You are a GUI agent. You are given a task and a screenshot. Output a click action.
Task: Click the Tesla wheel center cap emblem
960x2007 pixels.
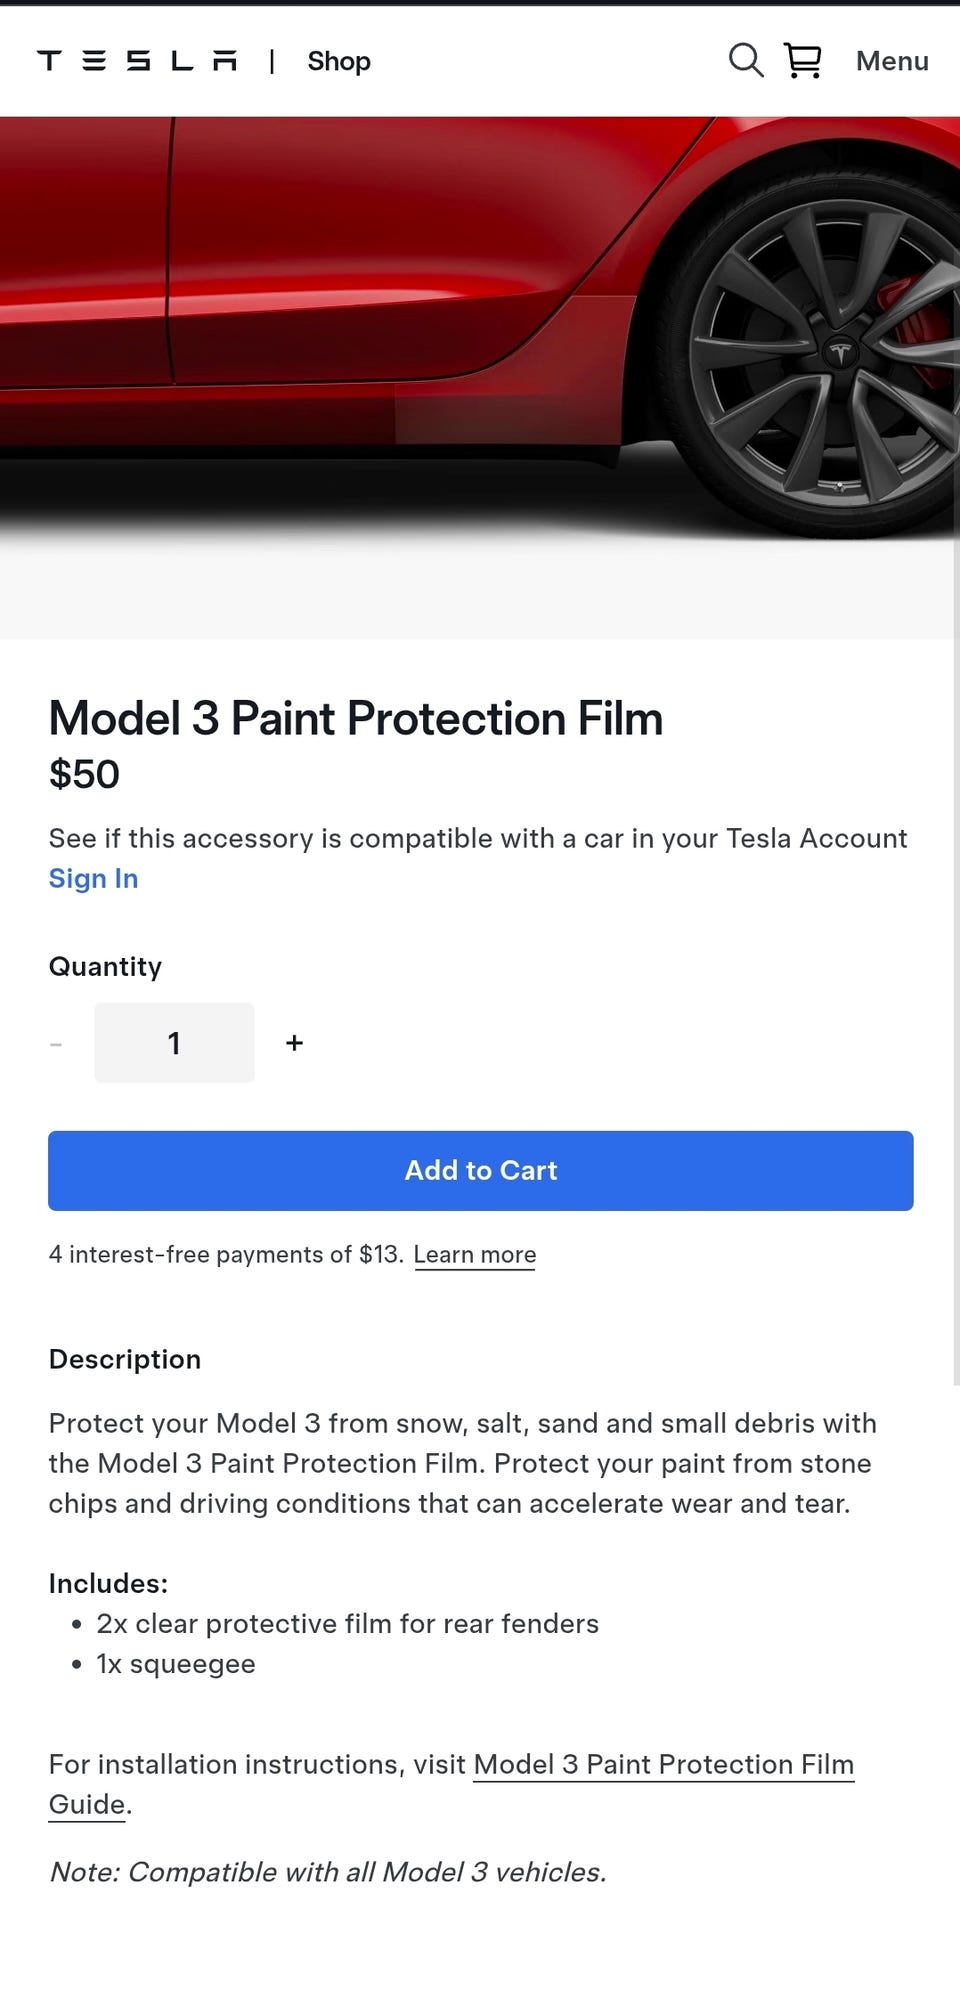coord(840,352)
